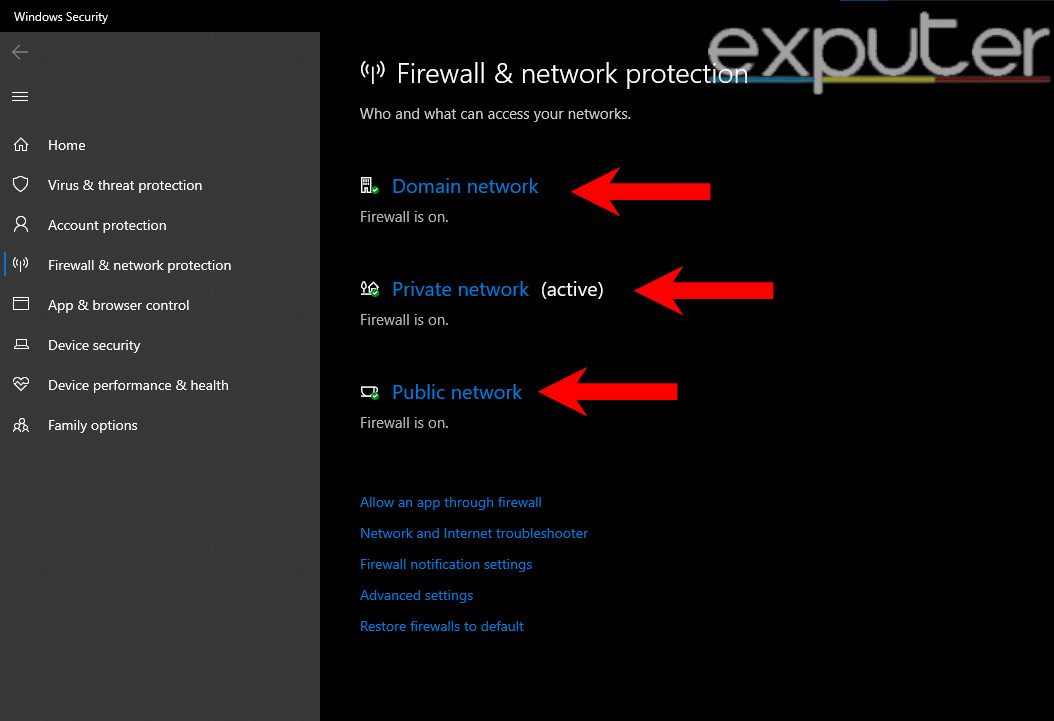This screenshot has width=1054, height=721.
Task: Click the back arrow at top left
Action: (20, 52)
